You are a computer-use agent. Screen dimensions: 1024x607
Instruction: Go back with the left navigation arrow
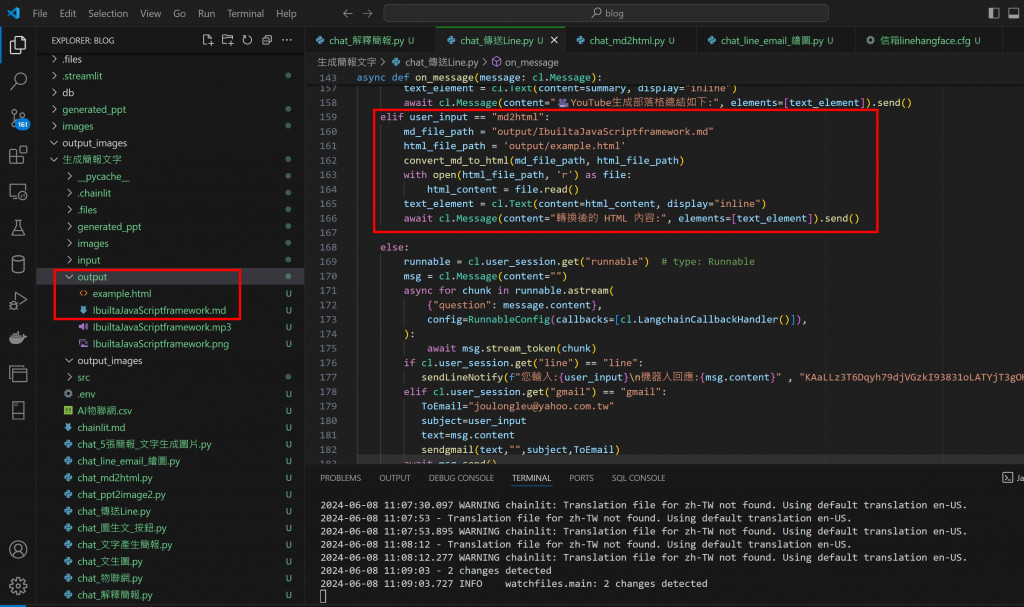pyautogui.click(x=347, y=13)
